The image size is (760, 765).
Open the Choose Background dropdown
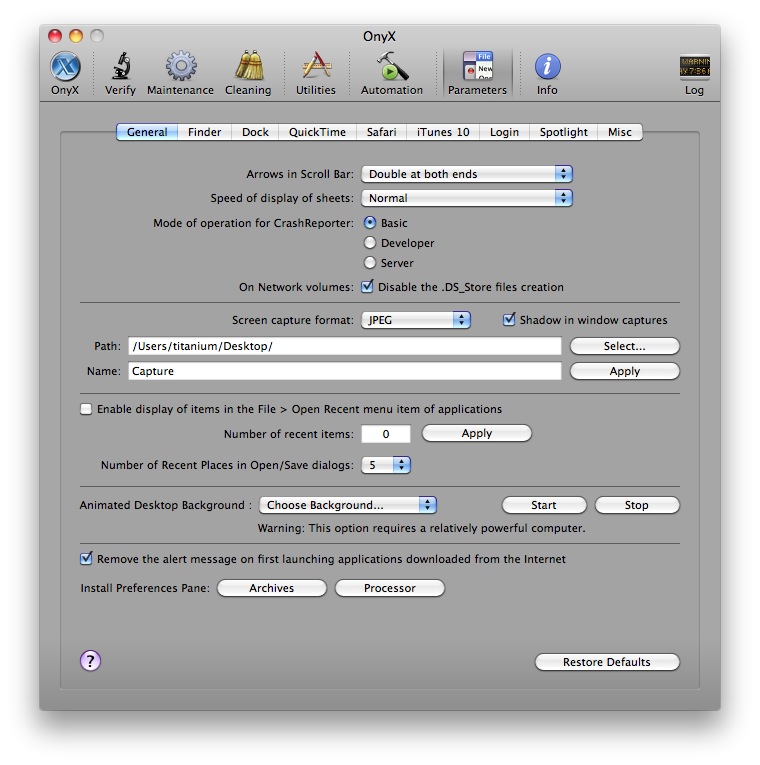pyautogui.click(x=348, y=505)
